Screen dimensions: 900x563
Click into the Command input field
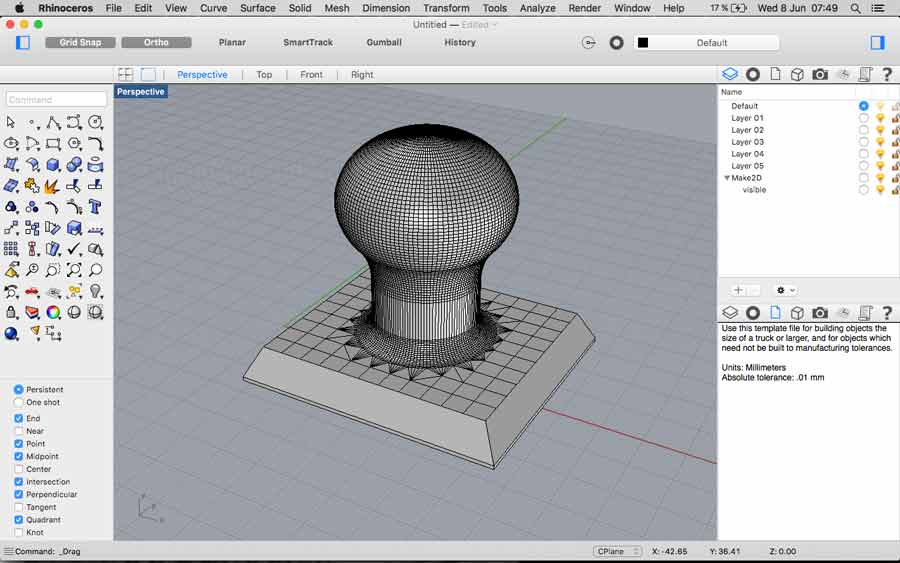tap(56, 99)
